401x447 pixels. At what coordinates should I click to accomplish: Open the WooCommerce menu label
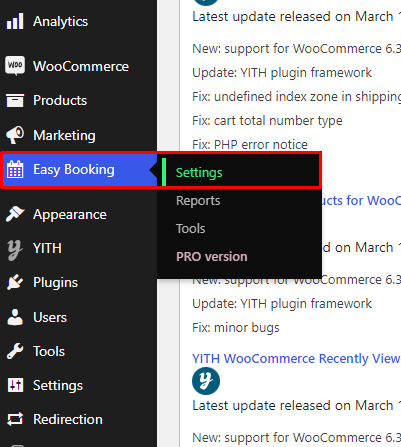tap(81, 66)
